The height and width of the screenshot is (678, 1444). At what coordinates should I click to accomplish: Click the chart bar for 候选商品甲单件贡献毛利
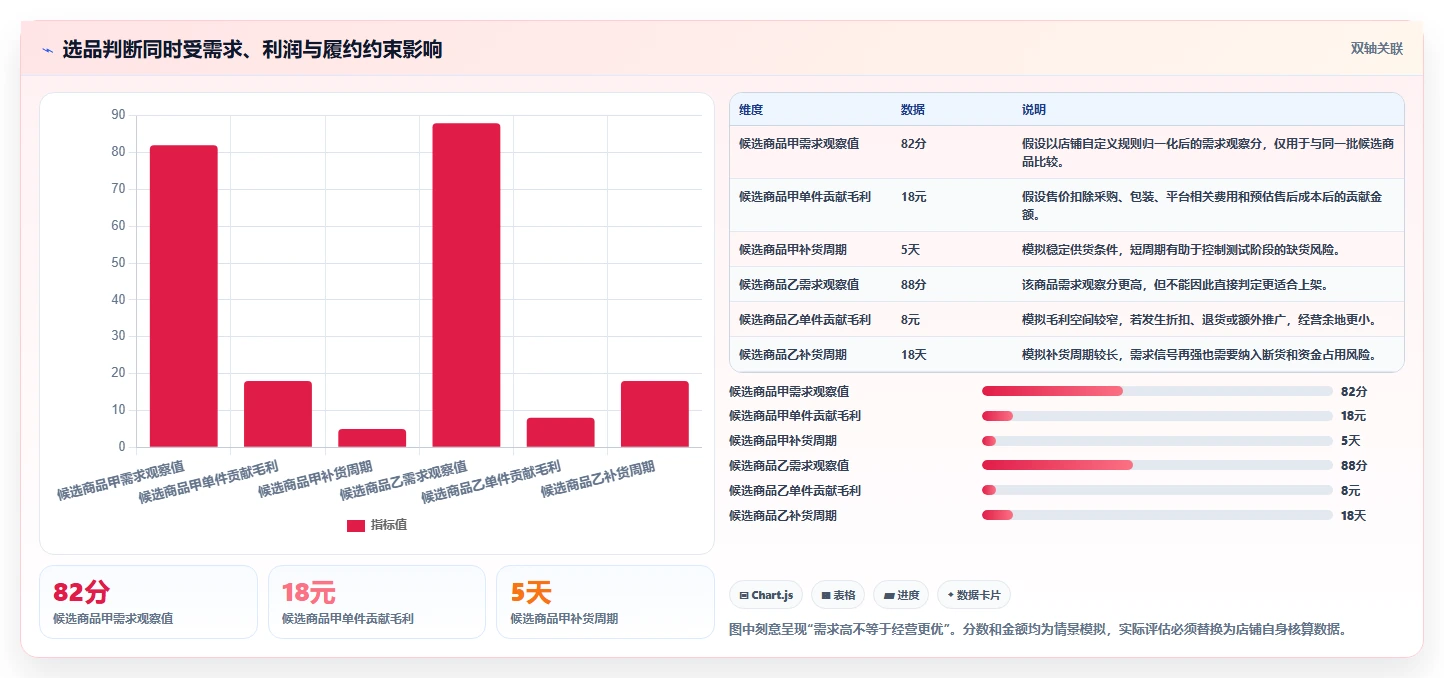pos(278,414)
